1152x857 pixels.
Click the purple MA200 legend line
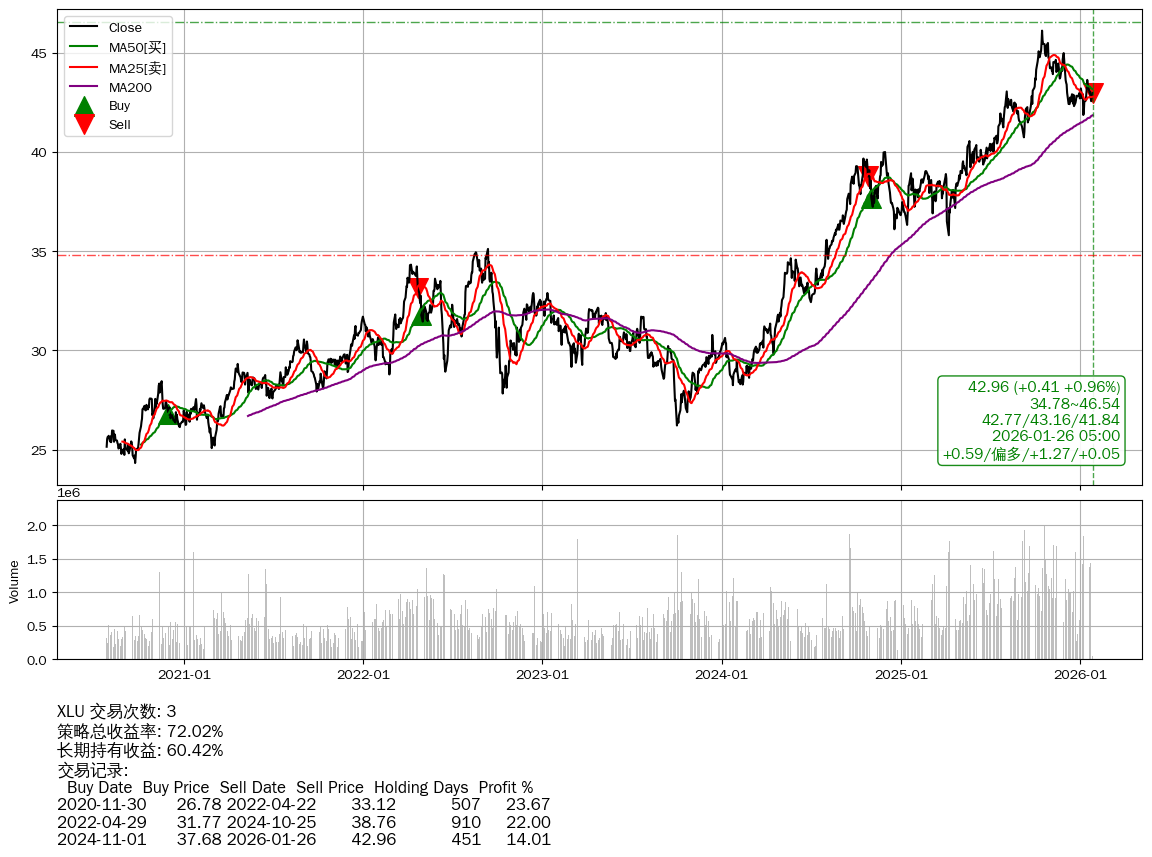pos(85,87)
